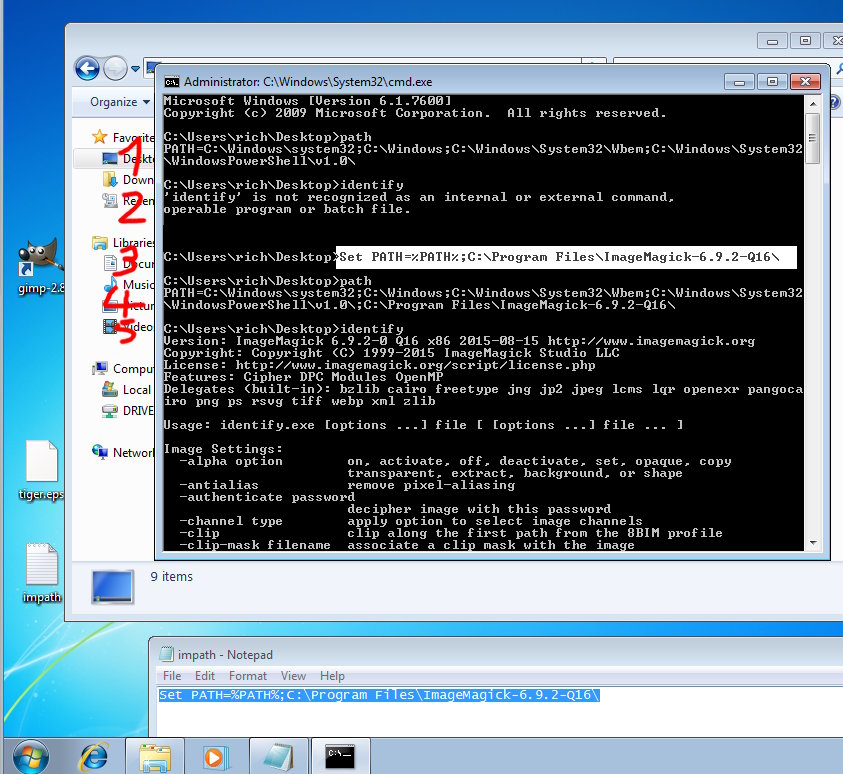Open Downloads folder icon in sidebar

tap(110, 179)
